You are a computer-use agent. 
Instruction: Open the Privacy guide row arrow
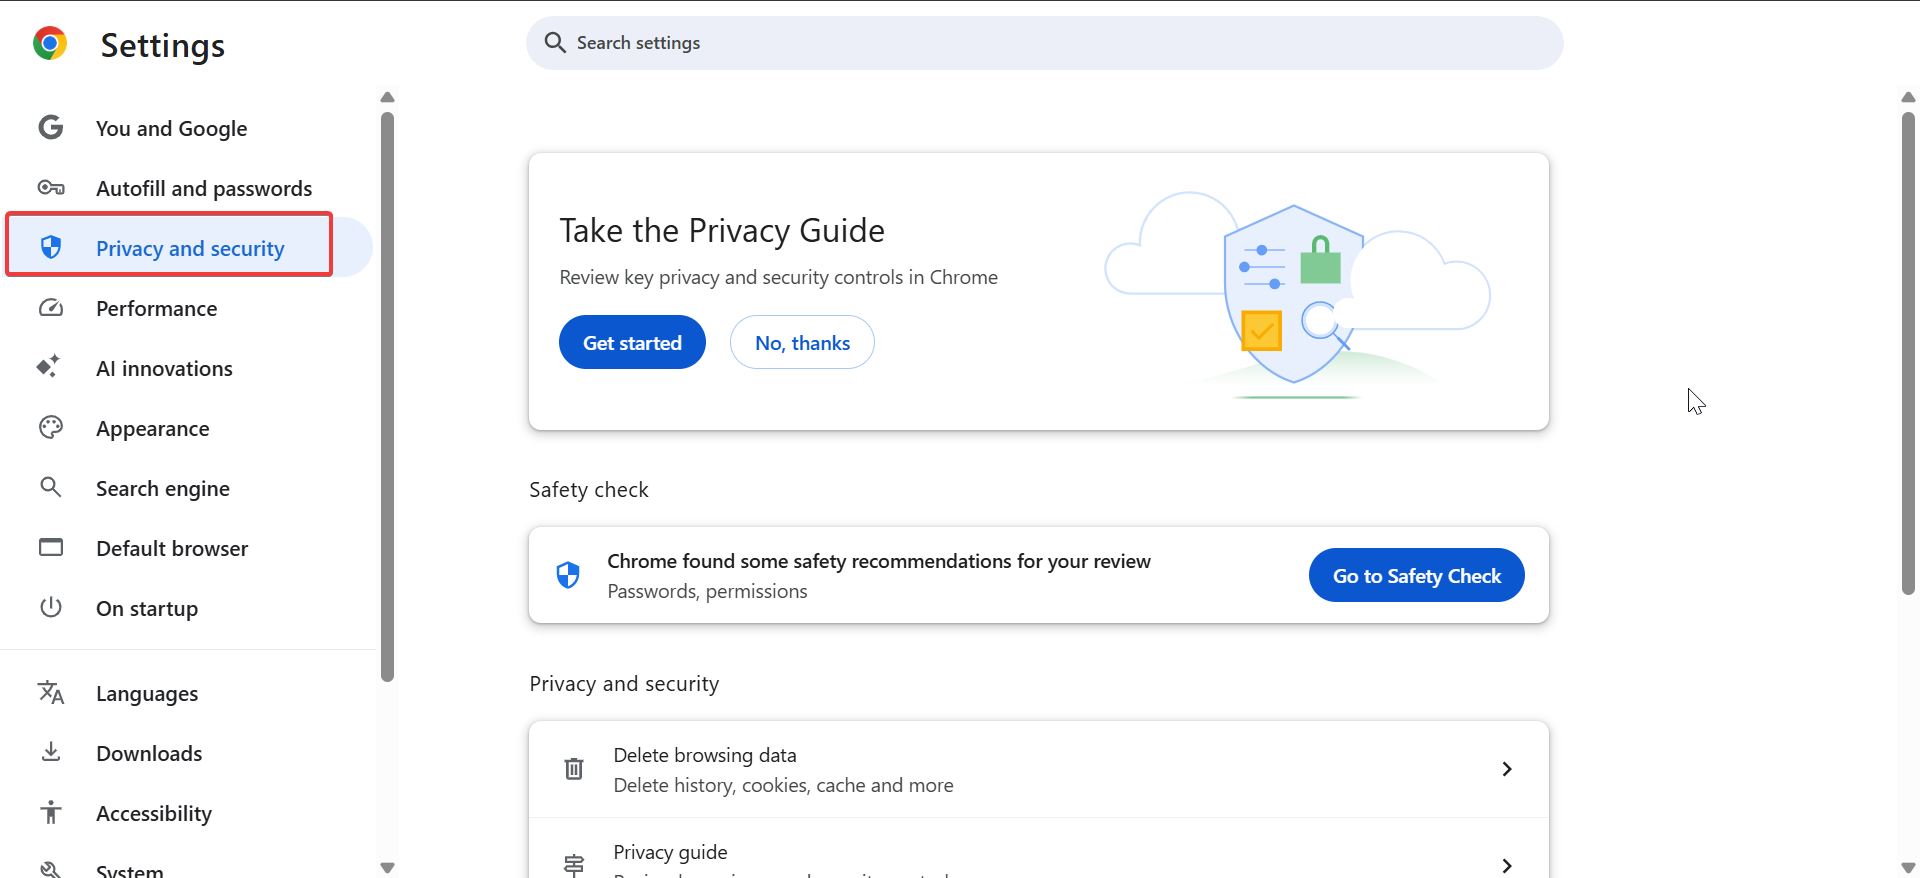tap(1507, 865)
